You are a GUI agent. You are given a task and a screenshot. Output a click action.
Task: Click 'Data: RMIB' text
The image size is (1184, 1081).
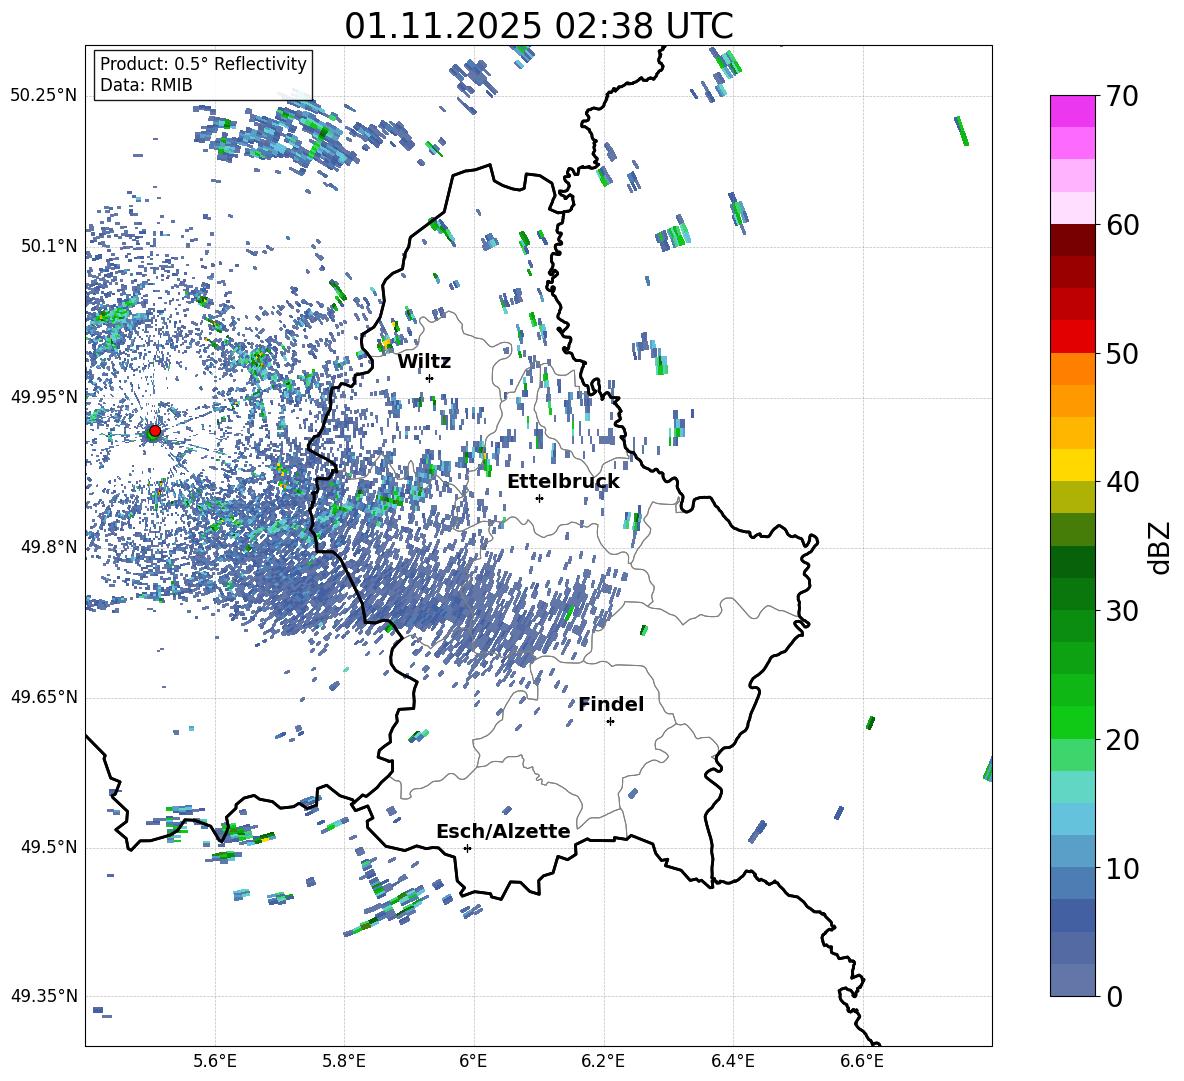coord(146,85)
